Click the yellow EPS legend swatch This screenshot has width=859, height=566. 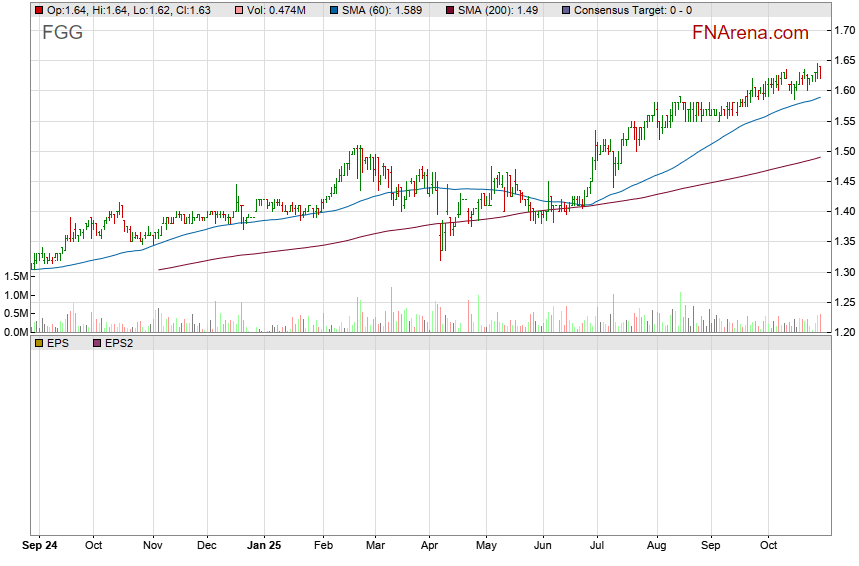(39, 342)
